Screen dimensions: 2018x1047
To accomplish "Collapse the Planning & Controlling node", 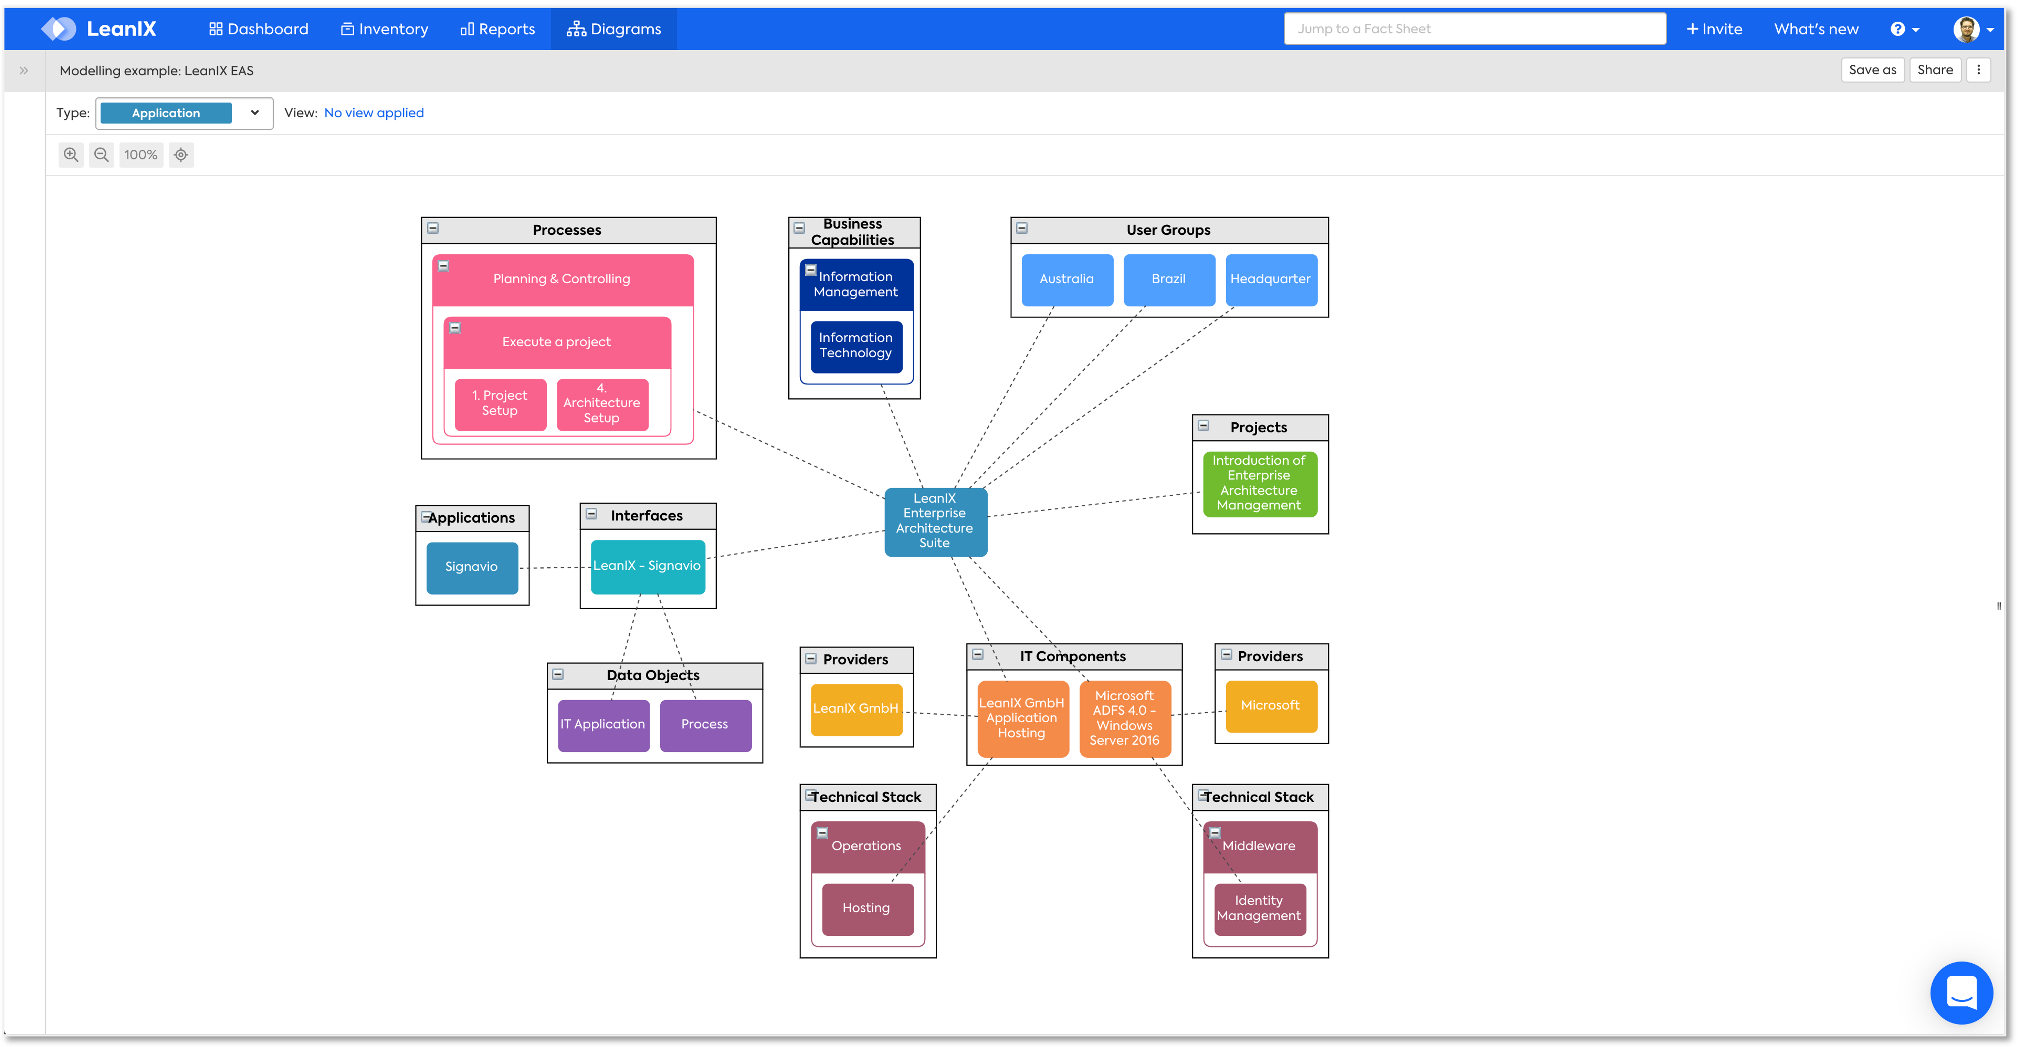I will (444, 266).
